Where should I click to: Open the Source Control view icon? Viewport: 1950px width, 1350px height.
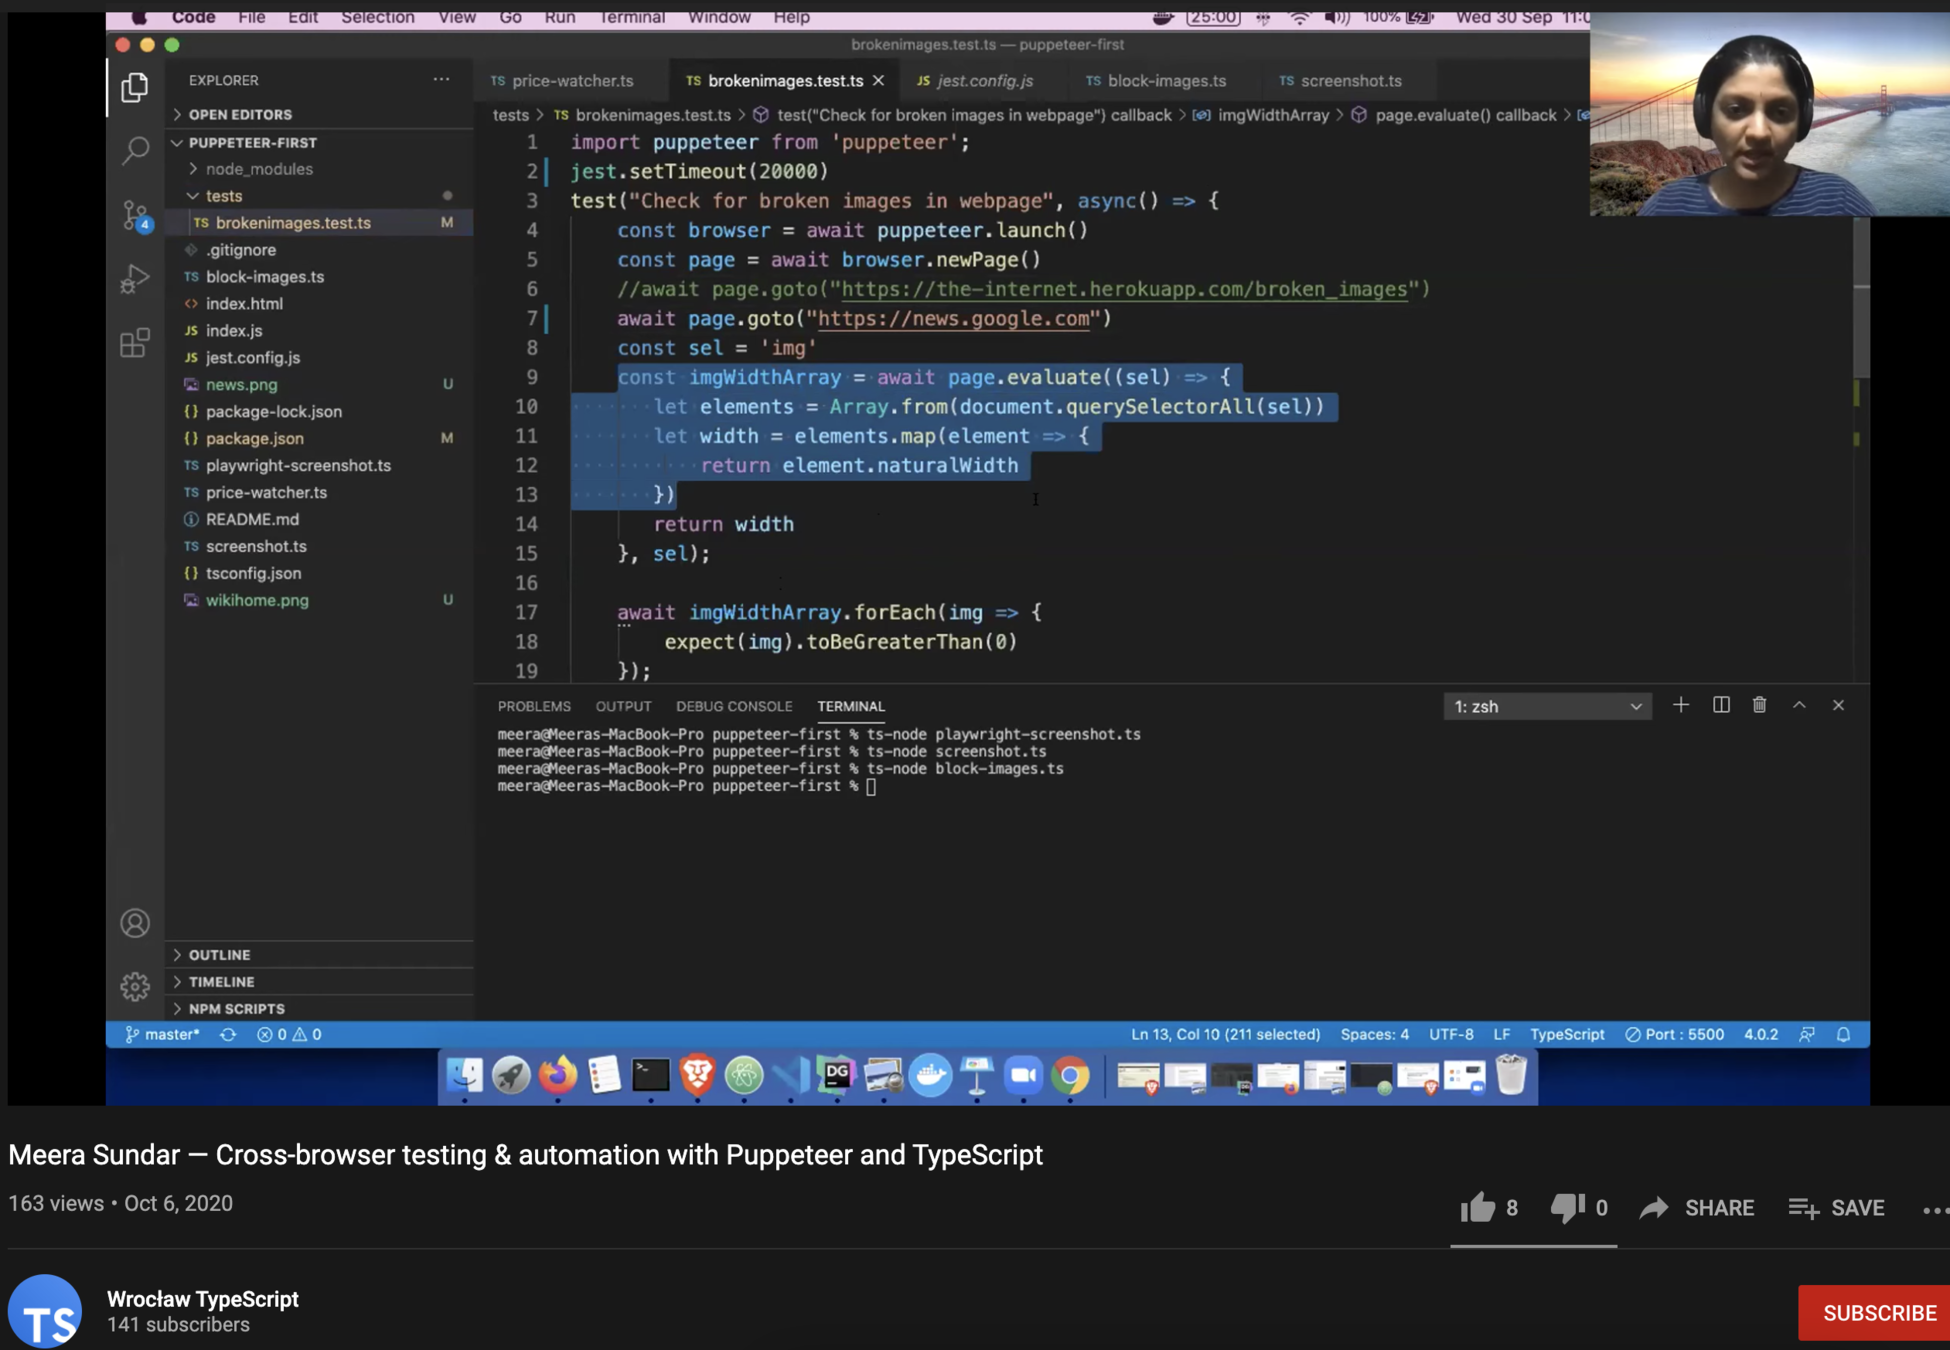pos(135,214)
